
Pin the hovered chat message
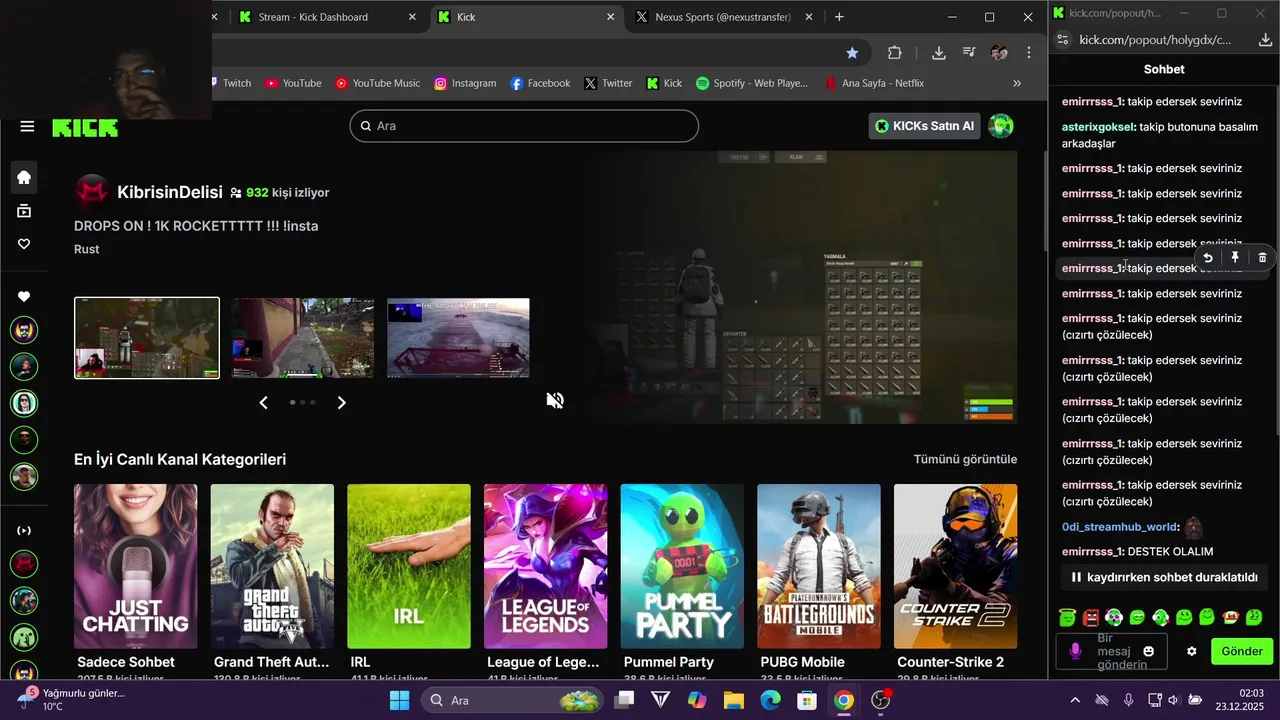point(1235,258)
